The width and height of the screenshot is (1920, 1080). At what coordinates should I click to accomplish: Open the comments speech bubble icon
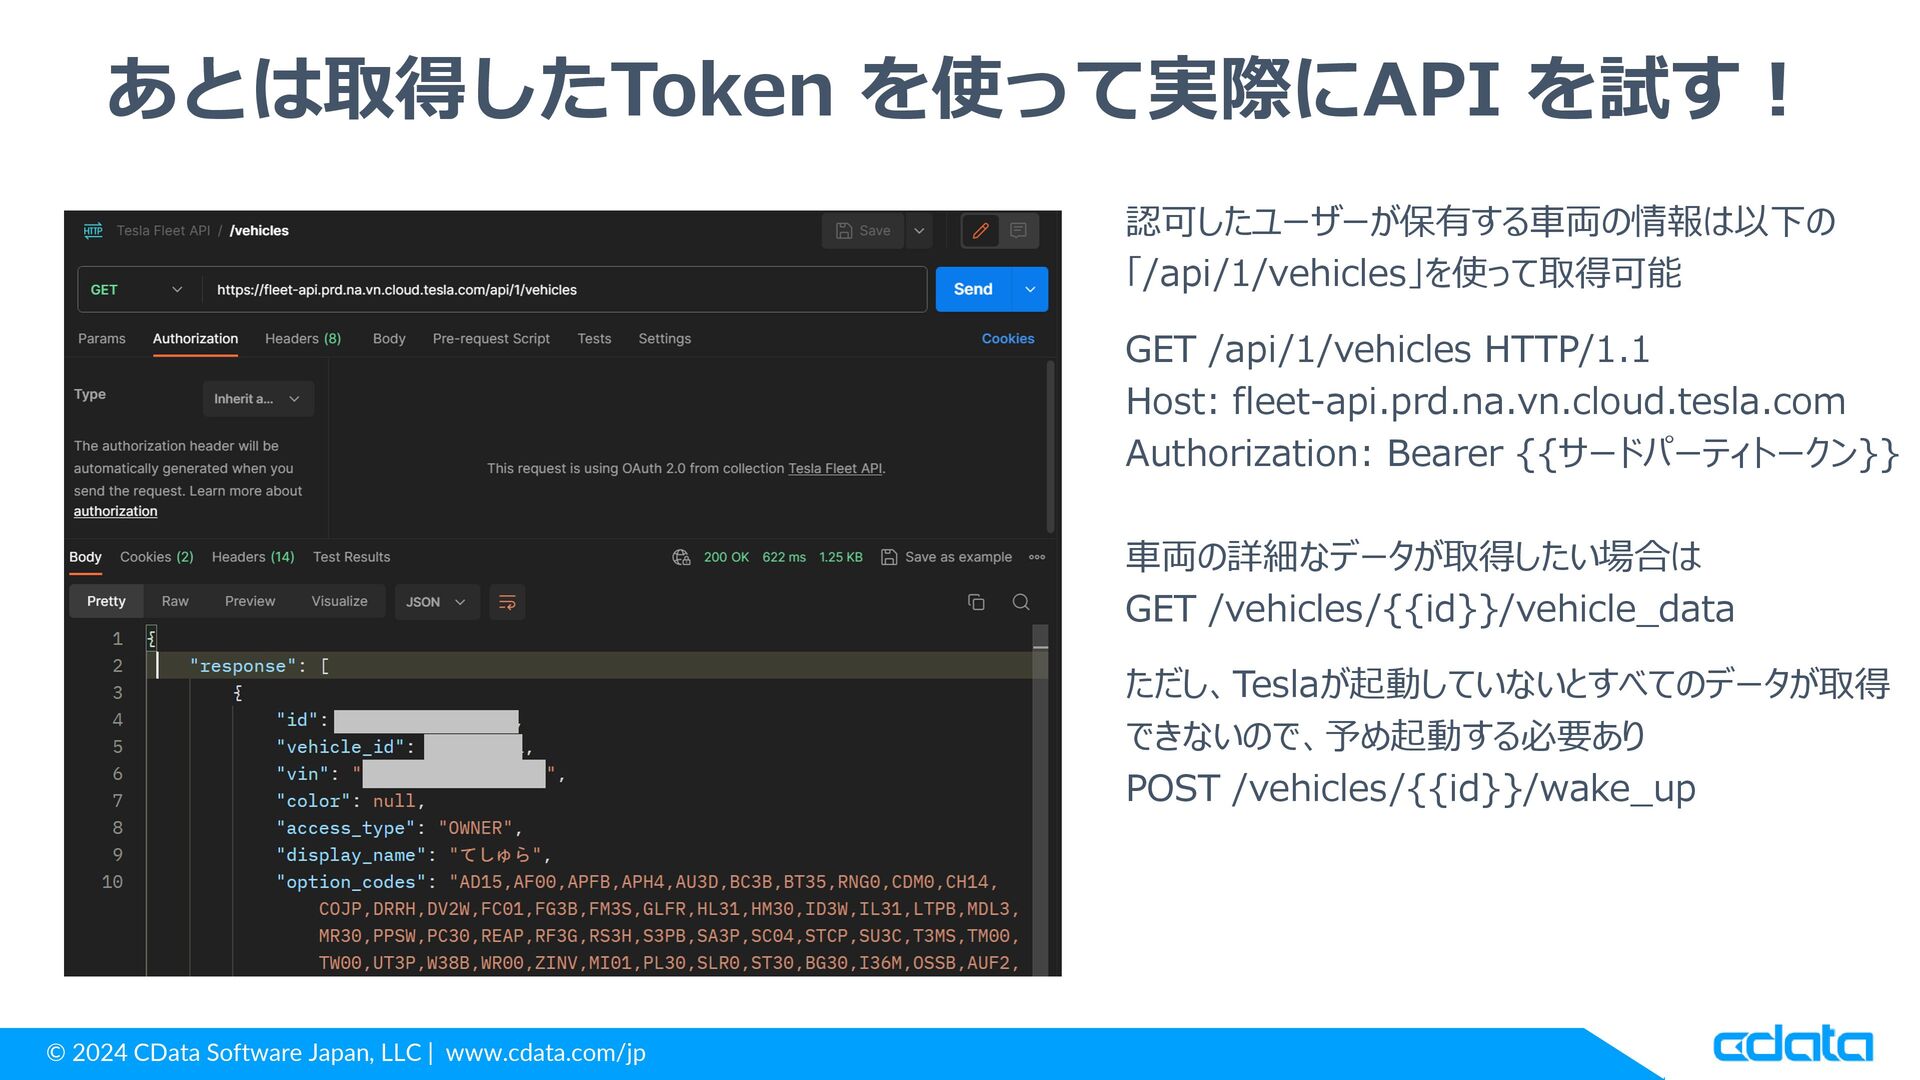[x=1018, y=231]
